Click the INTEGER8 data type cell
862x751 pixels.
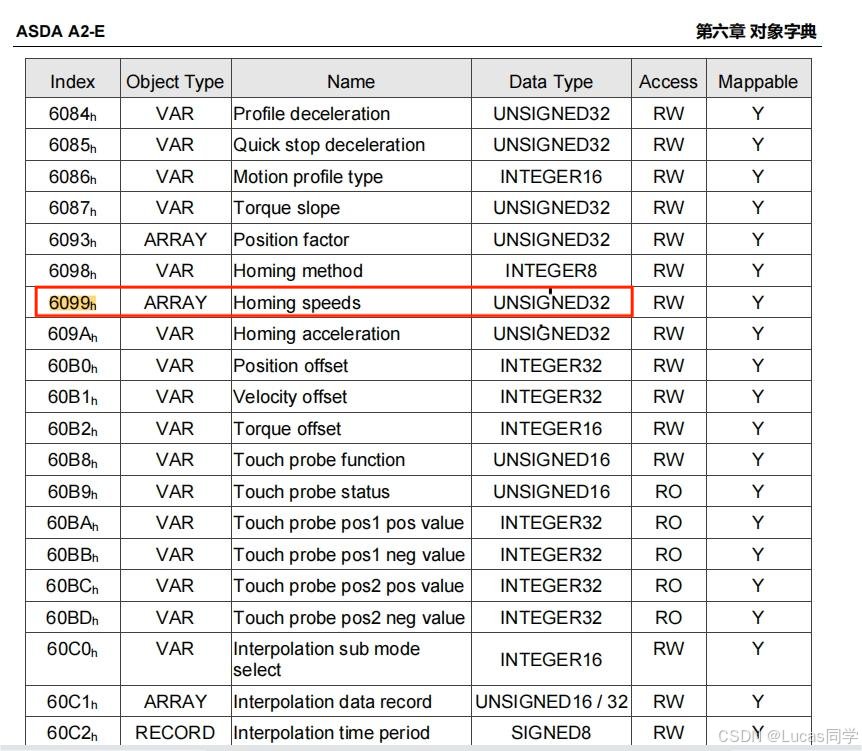click(x=551, y=271)
